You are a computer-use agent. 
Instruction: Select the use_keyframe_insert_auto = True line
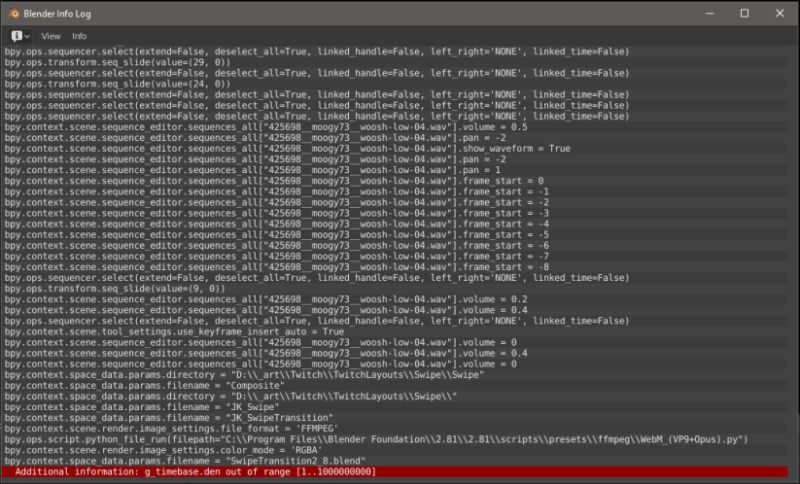point(395,332)
